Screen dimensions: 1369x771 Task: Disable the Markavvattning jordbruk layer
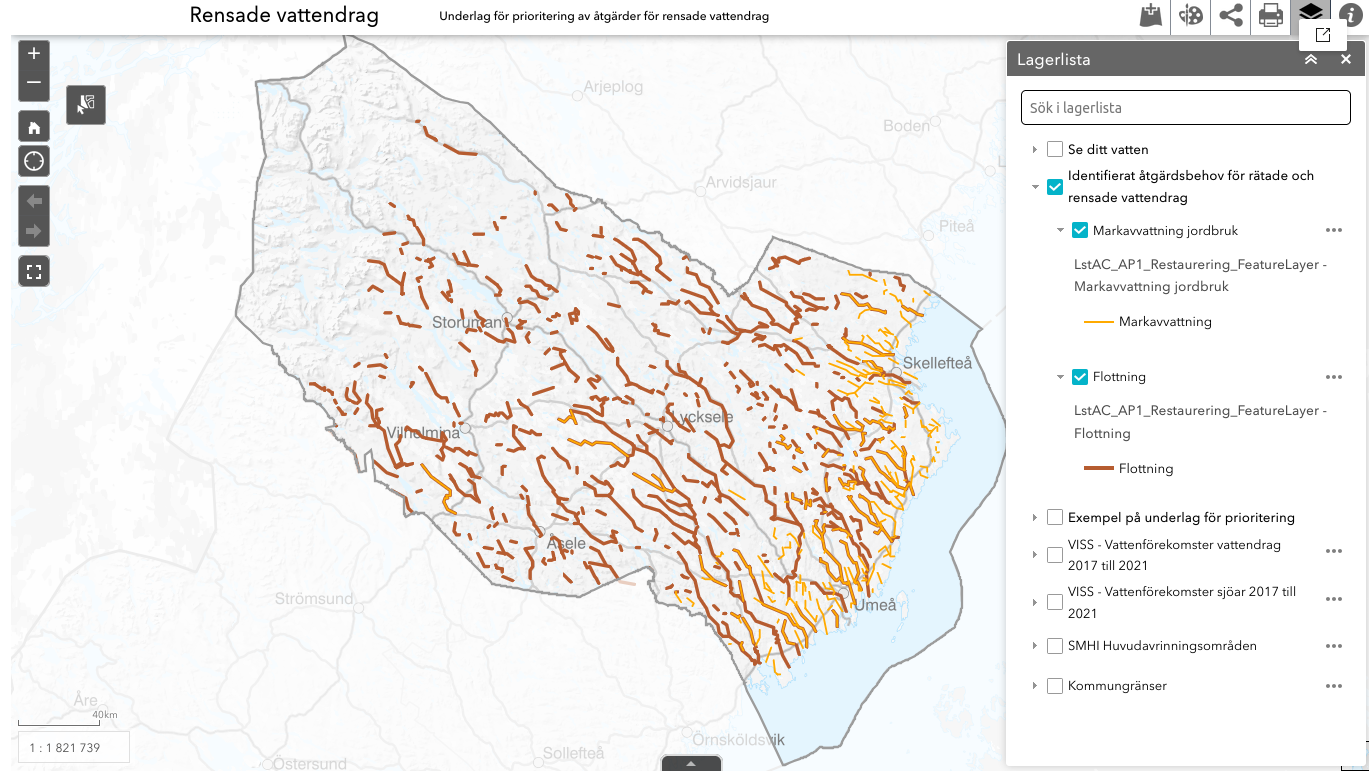click(x=1080, y=230)
